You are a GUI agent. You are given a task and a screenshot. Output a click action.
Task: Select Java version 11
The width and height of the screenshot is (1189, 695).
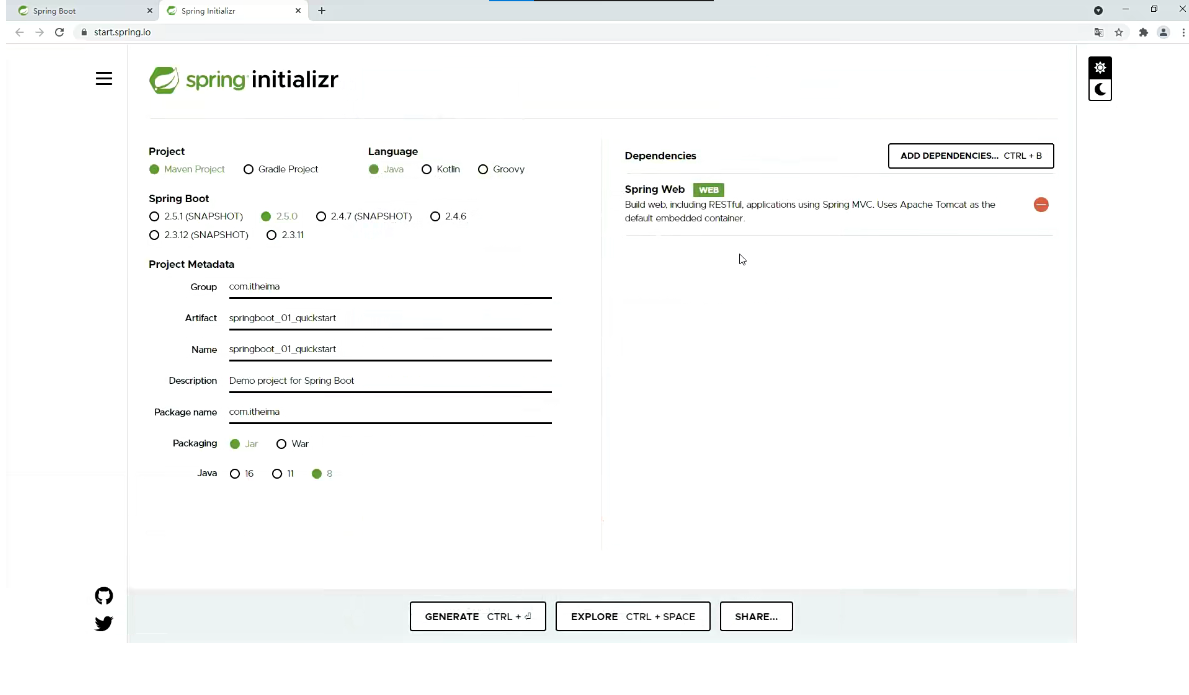coord(277,474)
